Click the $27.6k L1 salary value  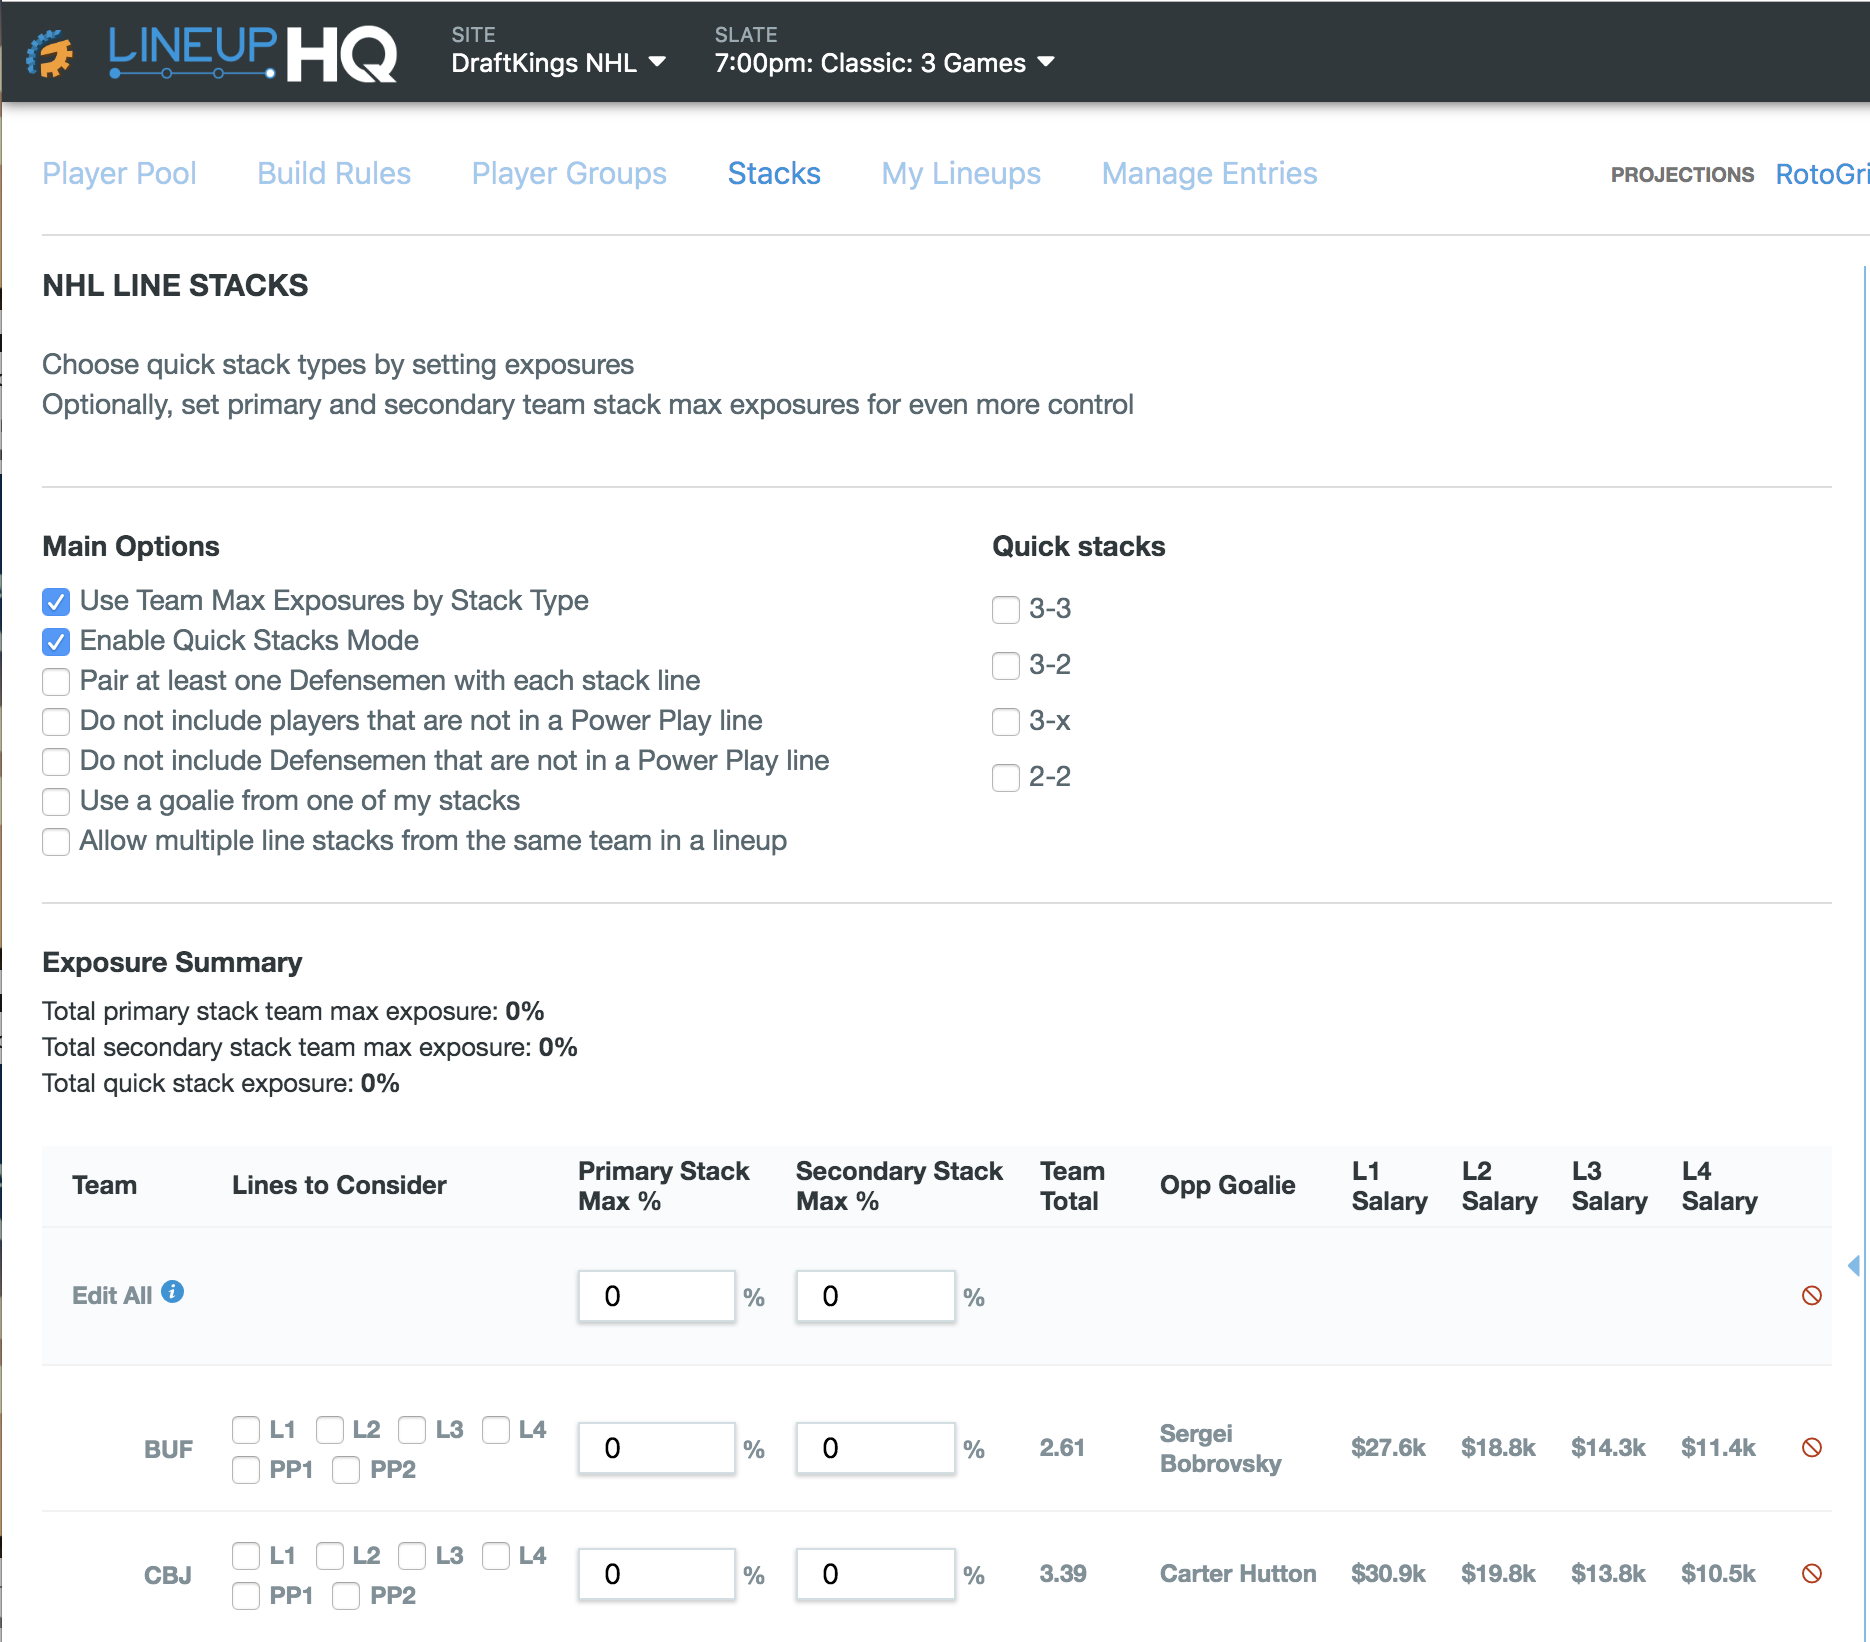[x=1388, y=1448]
